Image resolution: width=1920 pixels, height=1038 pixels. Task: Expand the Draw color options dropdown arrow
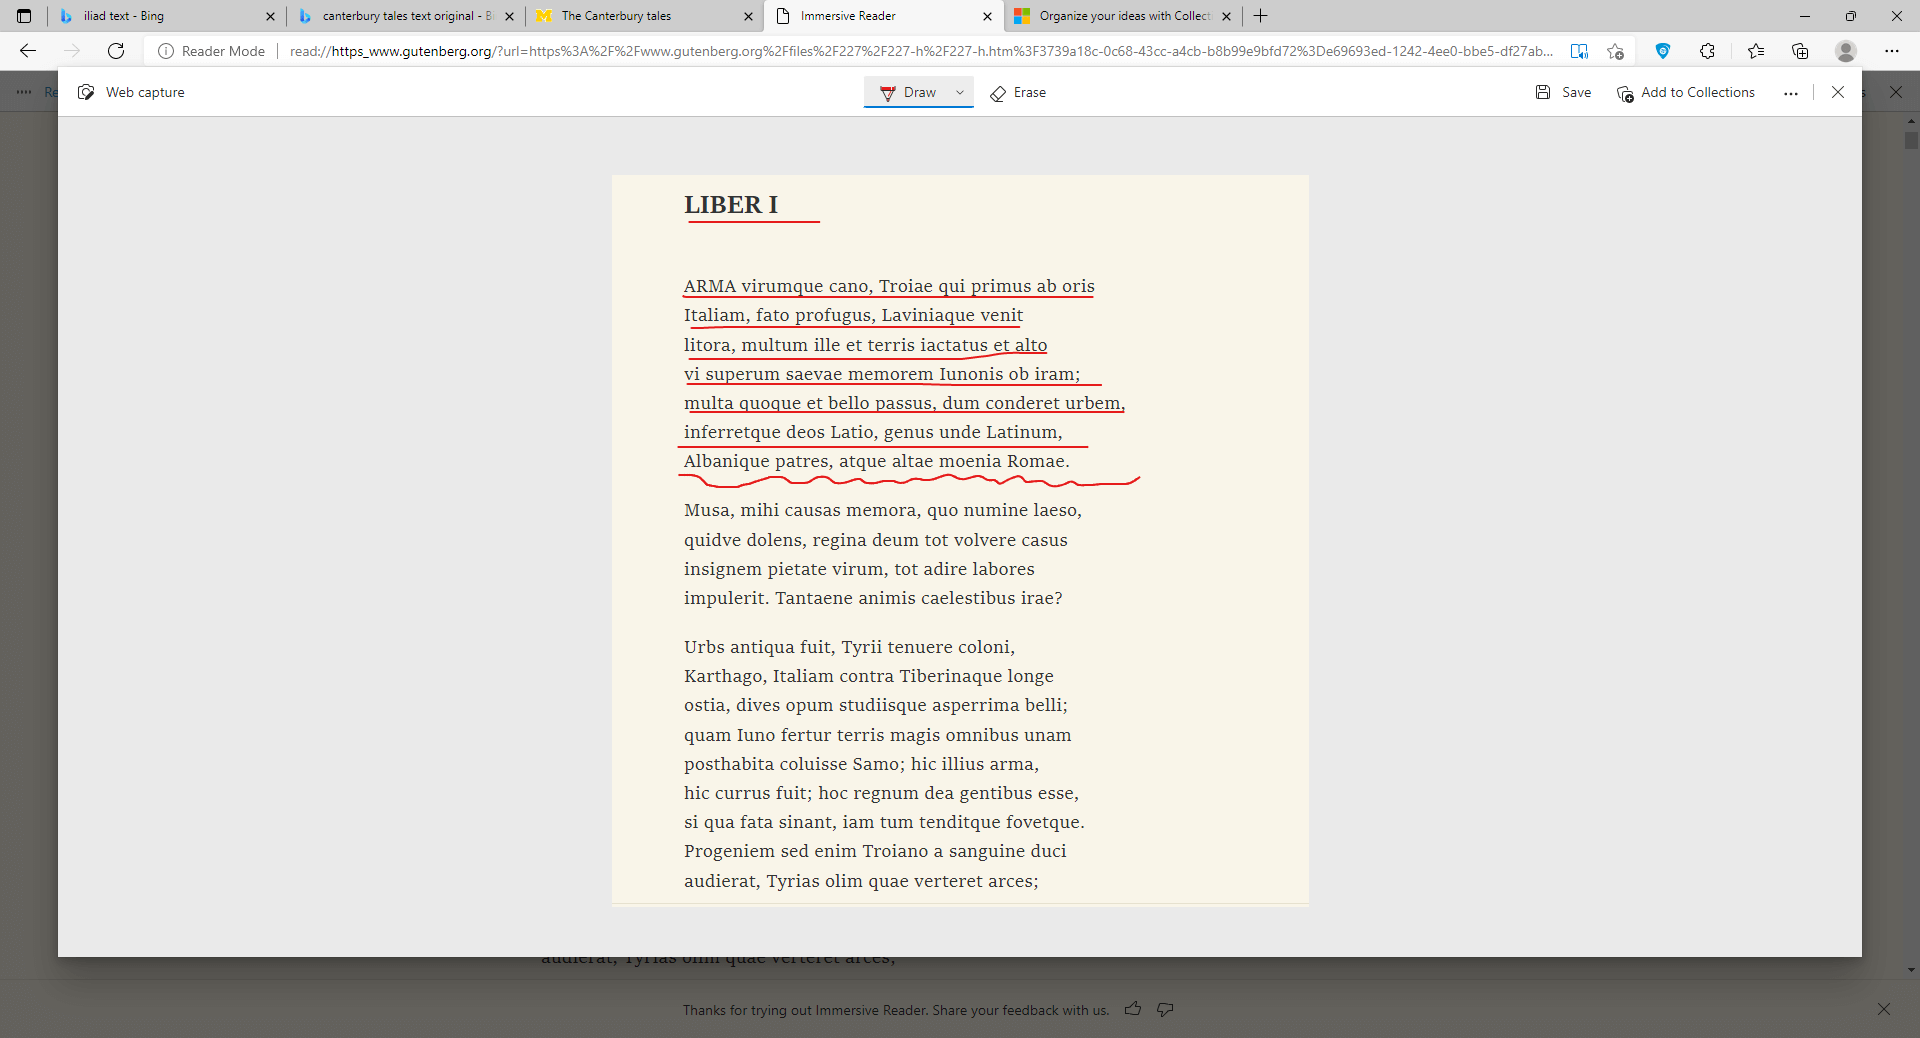[960, 93]
